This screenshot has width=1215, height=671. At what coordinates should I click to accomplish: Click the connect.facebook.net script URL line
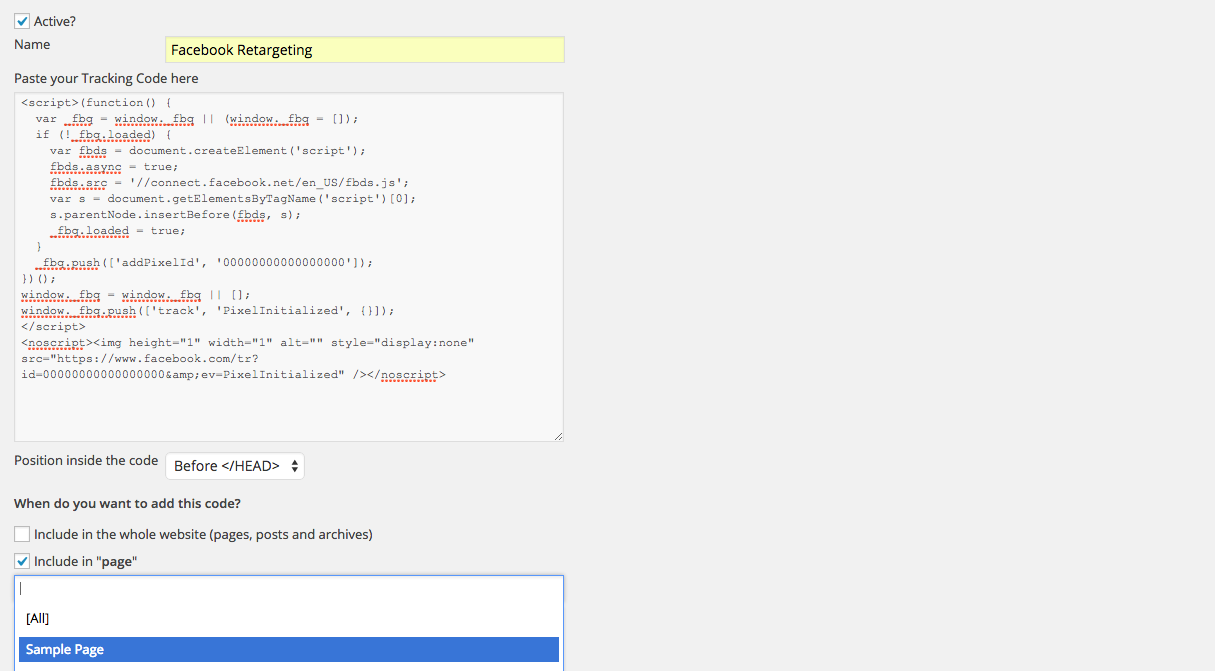click(x=229, y=183)
